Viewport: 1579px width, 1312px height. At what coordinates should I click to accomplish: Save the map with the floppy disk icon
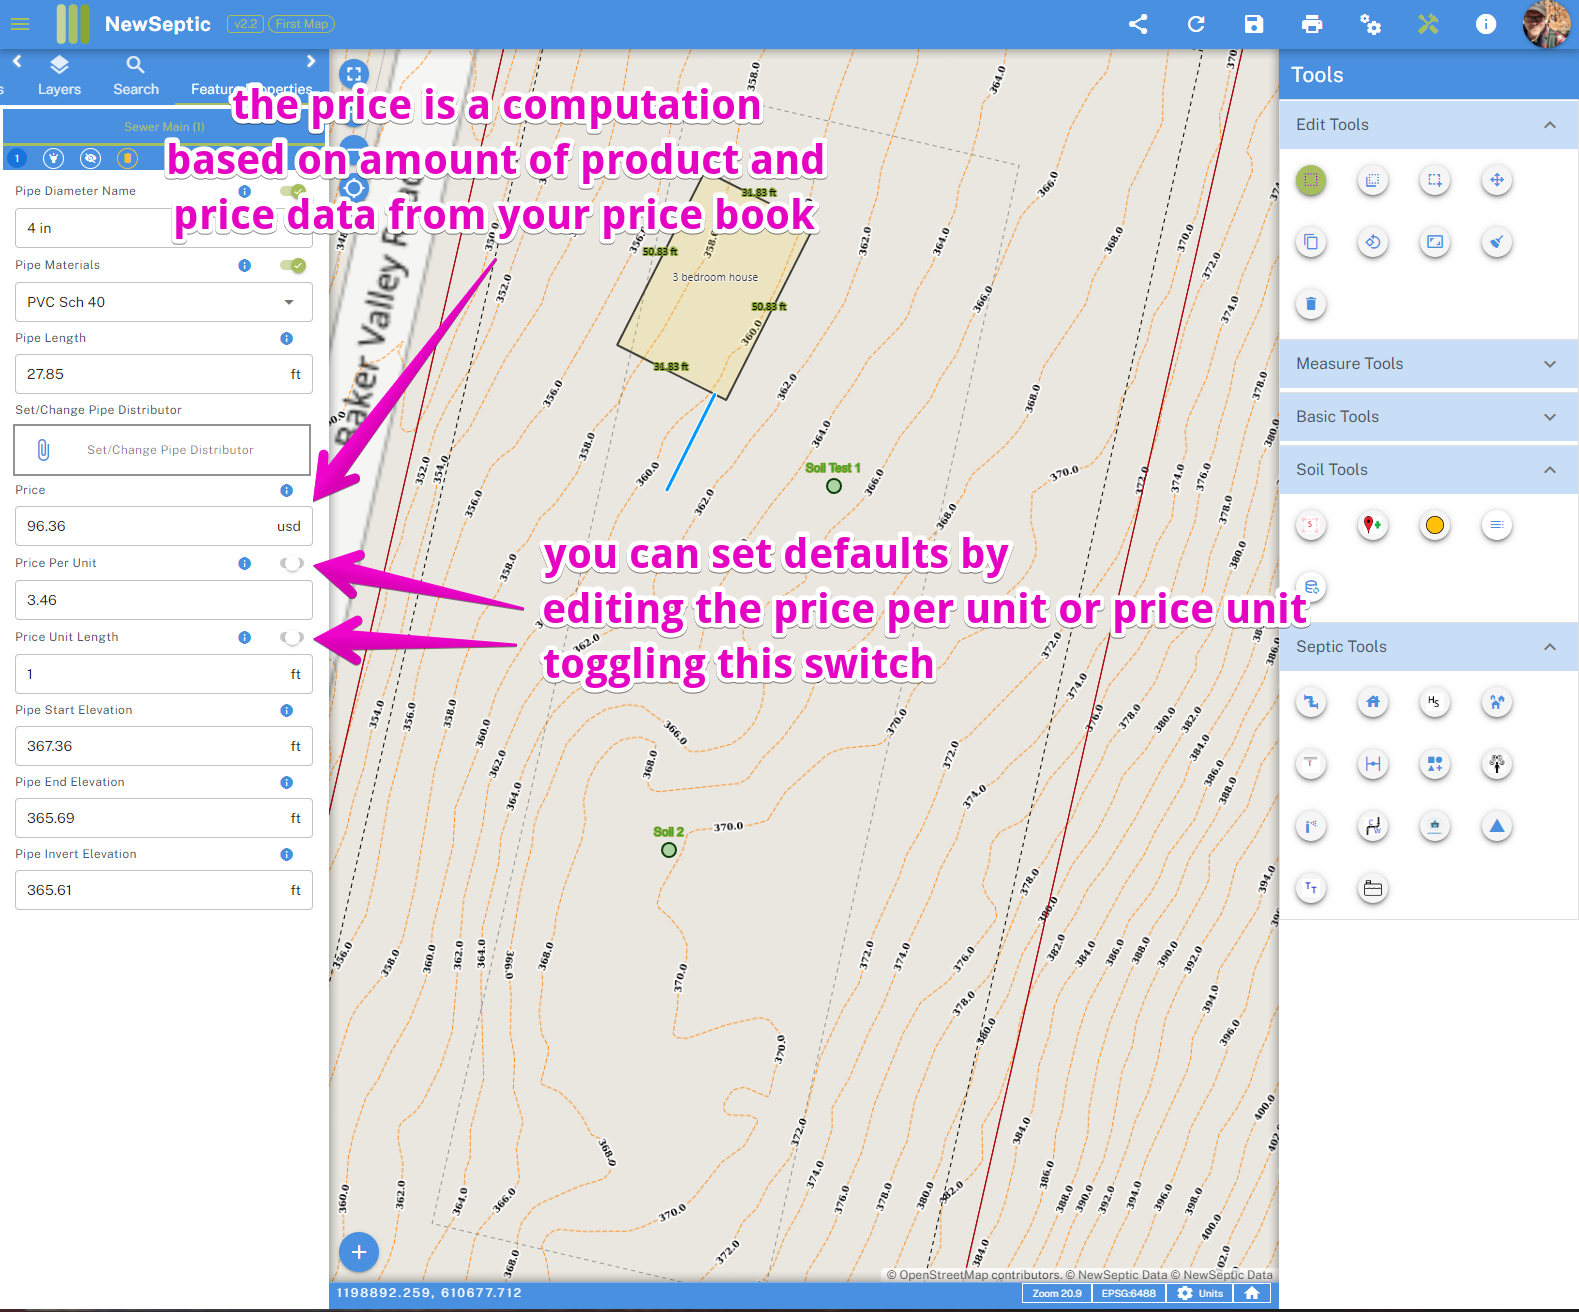pyautogui.click(x=1254, y=24)
